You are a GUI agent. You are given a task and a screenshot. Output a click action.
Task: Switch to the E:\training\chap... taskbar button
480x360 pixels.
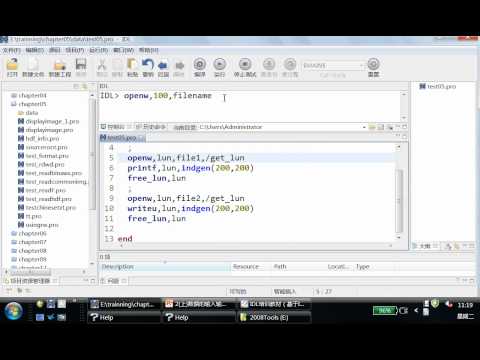click(x=124, y=304)
